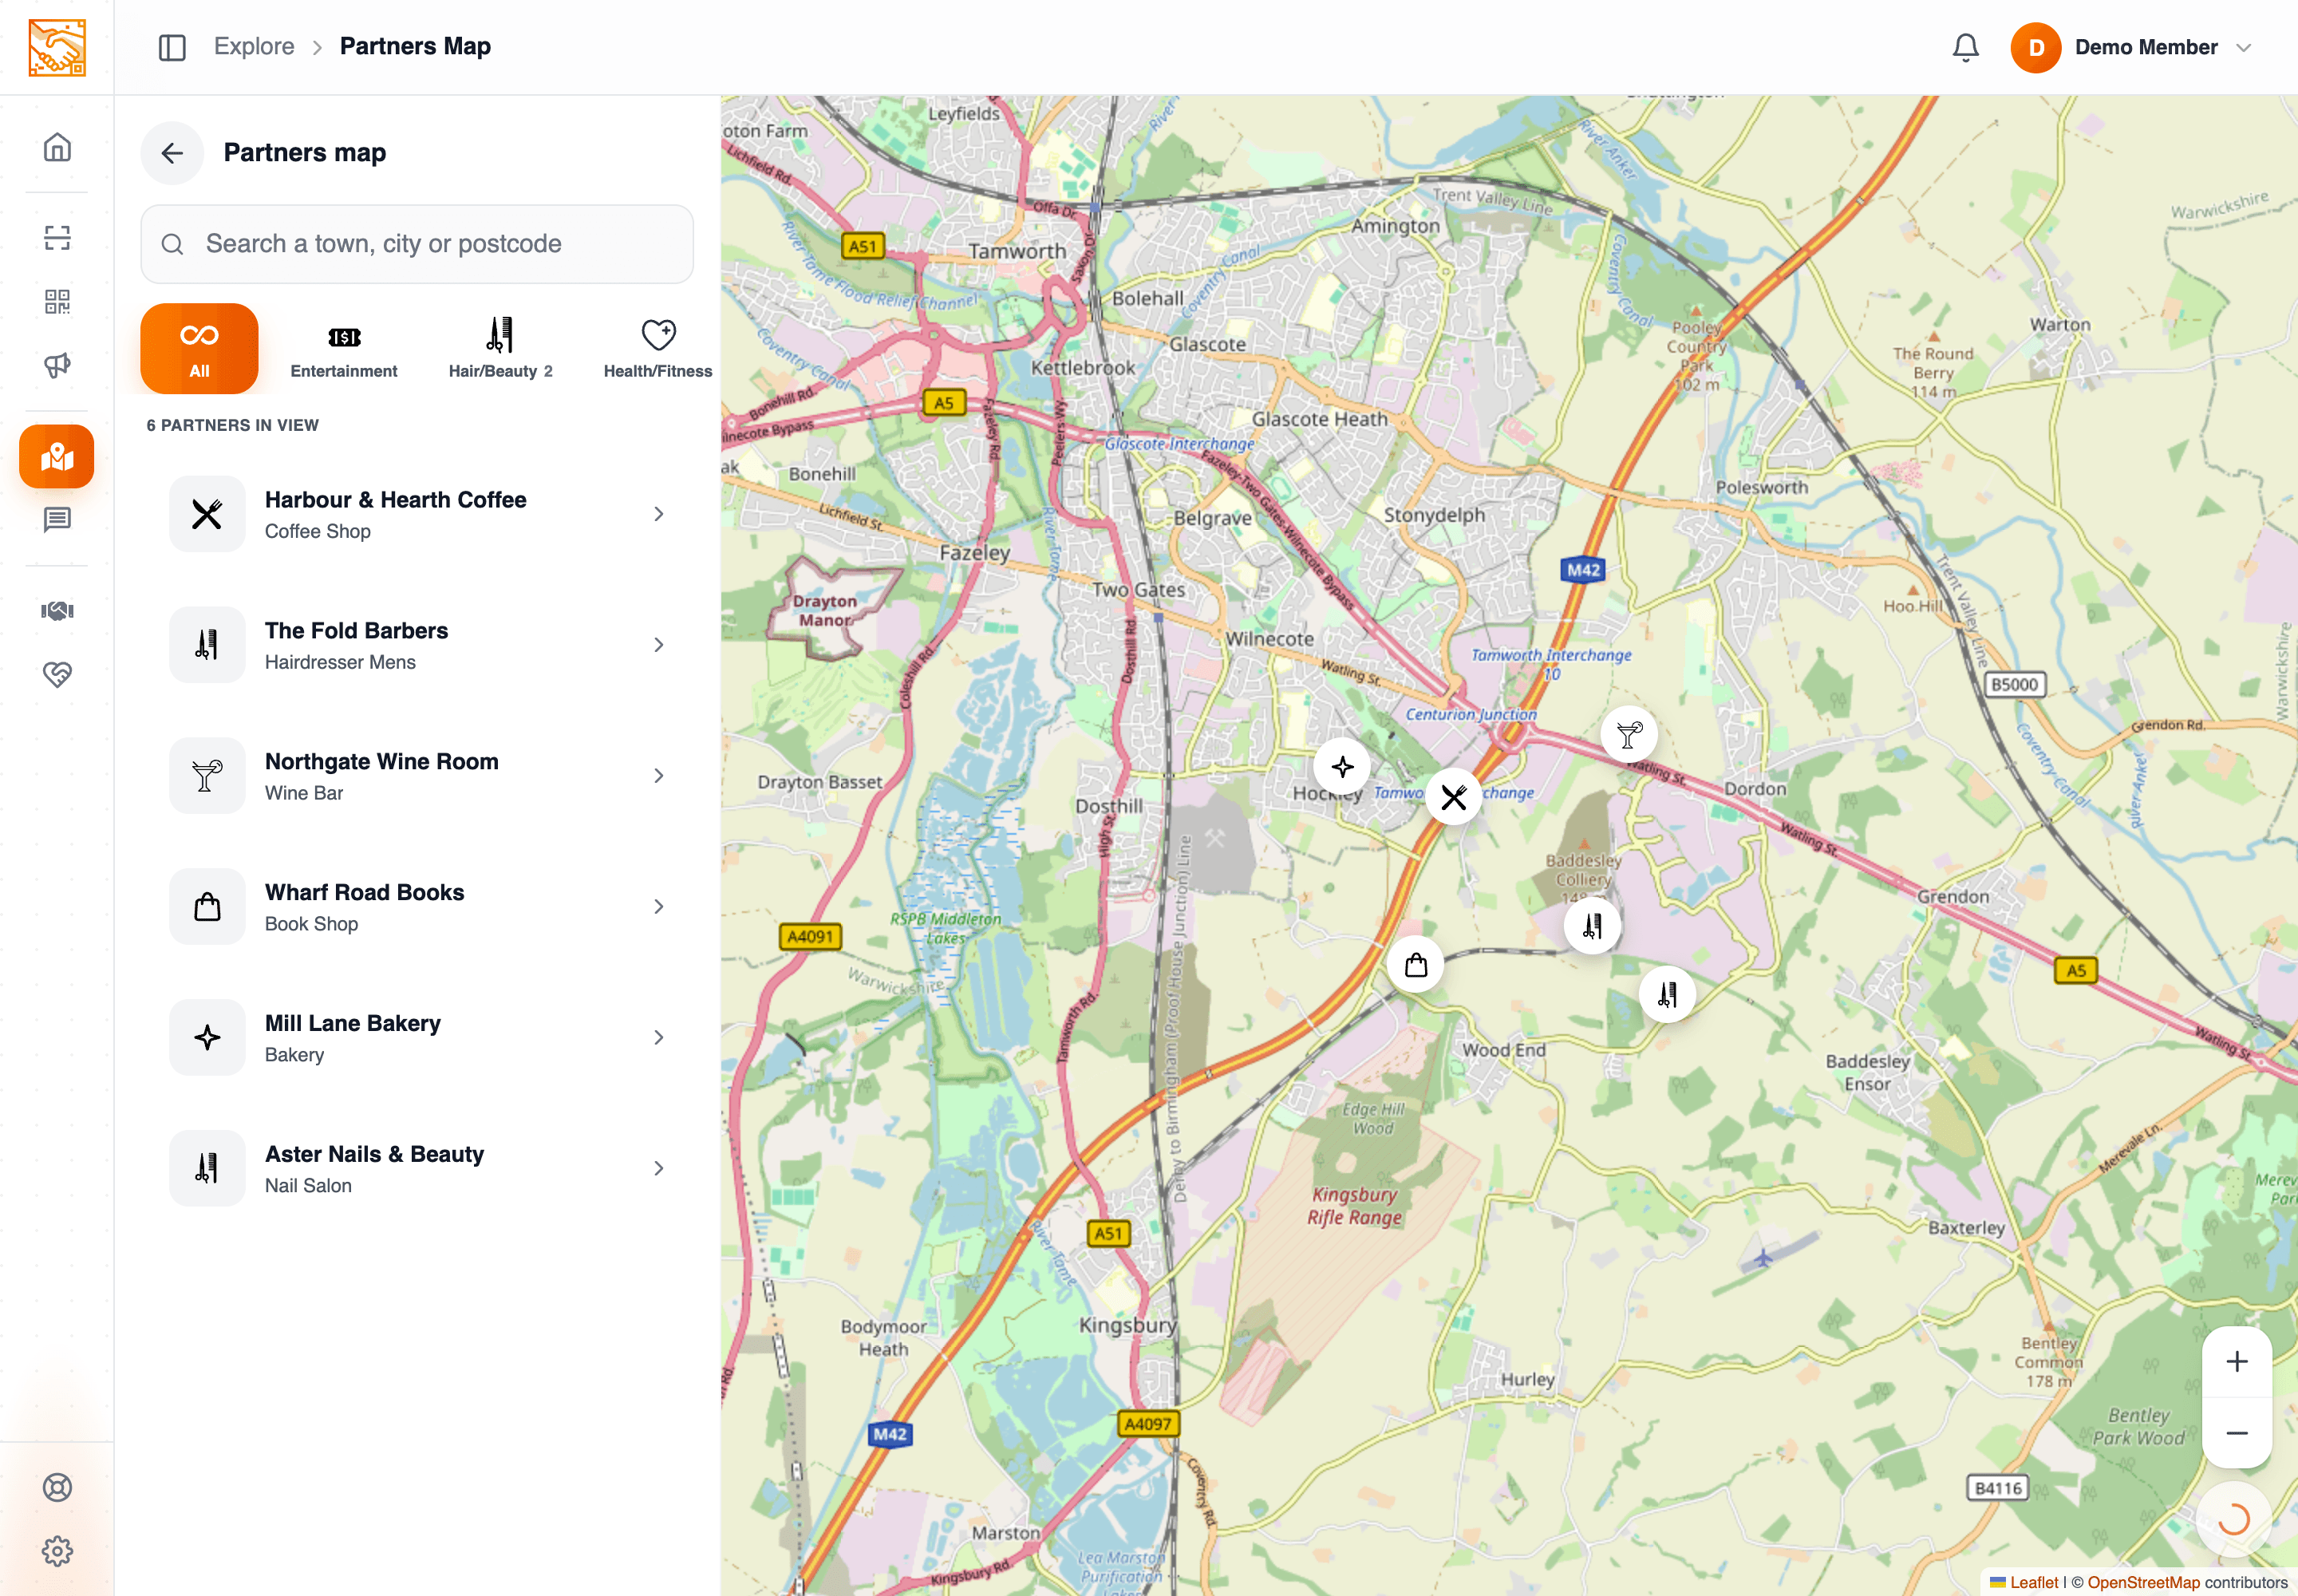Open the help lifebuoy icon
2298x1596 pixels.
(x=57, y=1487)
